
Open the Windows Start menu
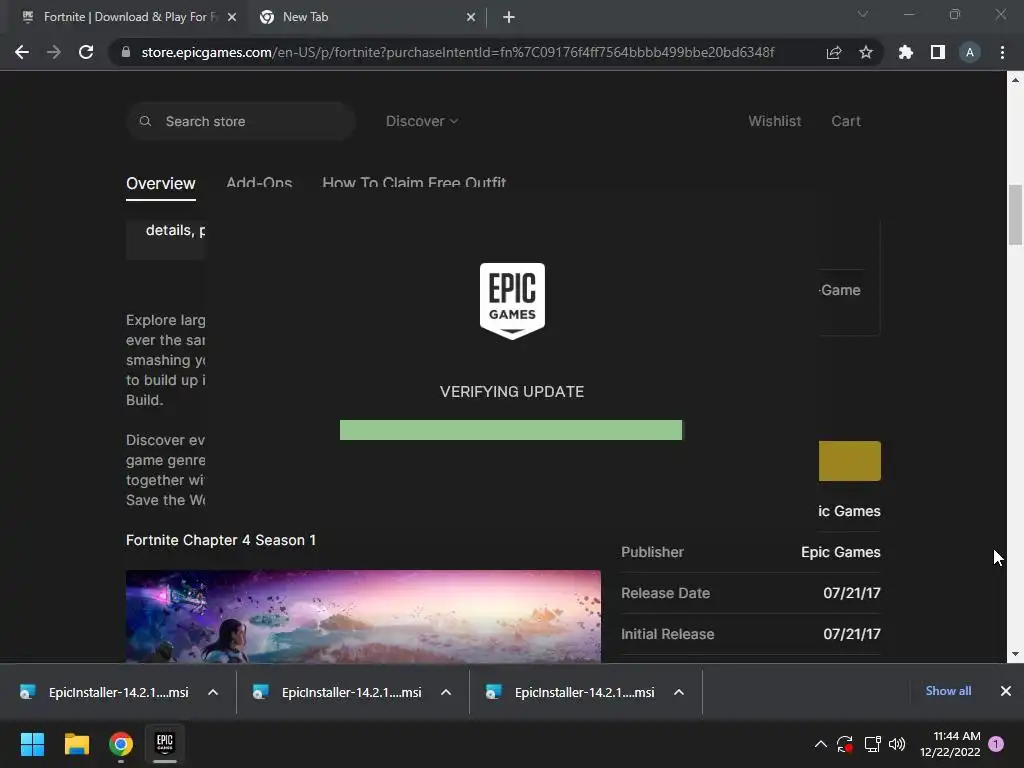coord(32,744)
